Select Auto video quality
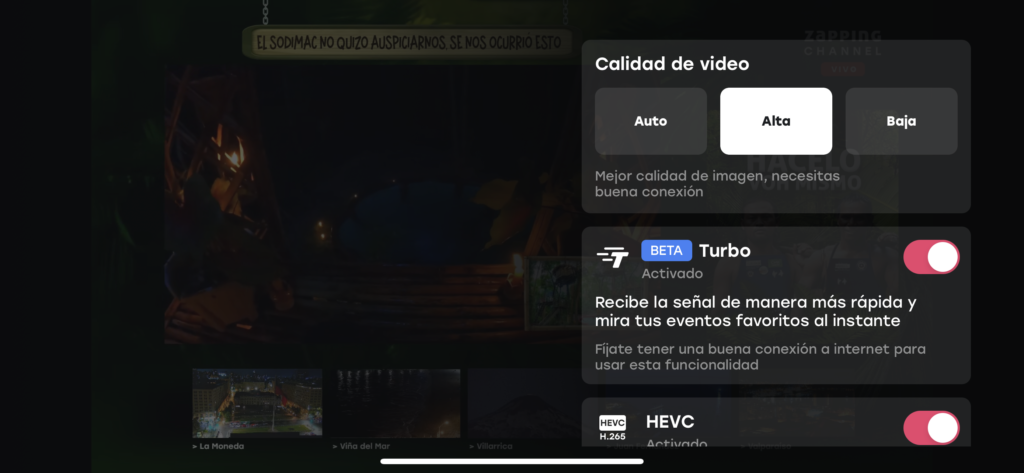Image resolution: width=1024 pixels, height=473 pixels. tap(650, 121)
